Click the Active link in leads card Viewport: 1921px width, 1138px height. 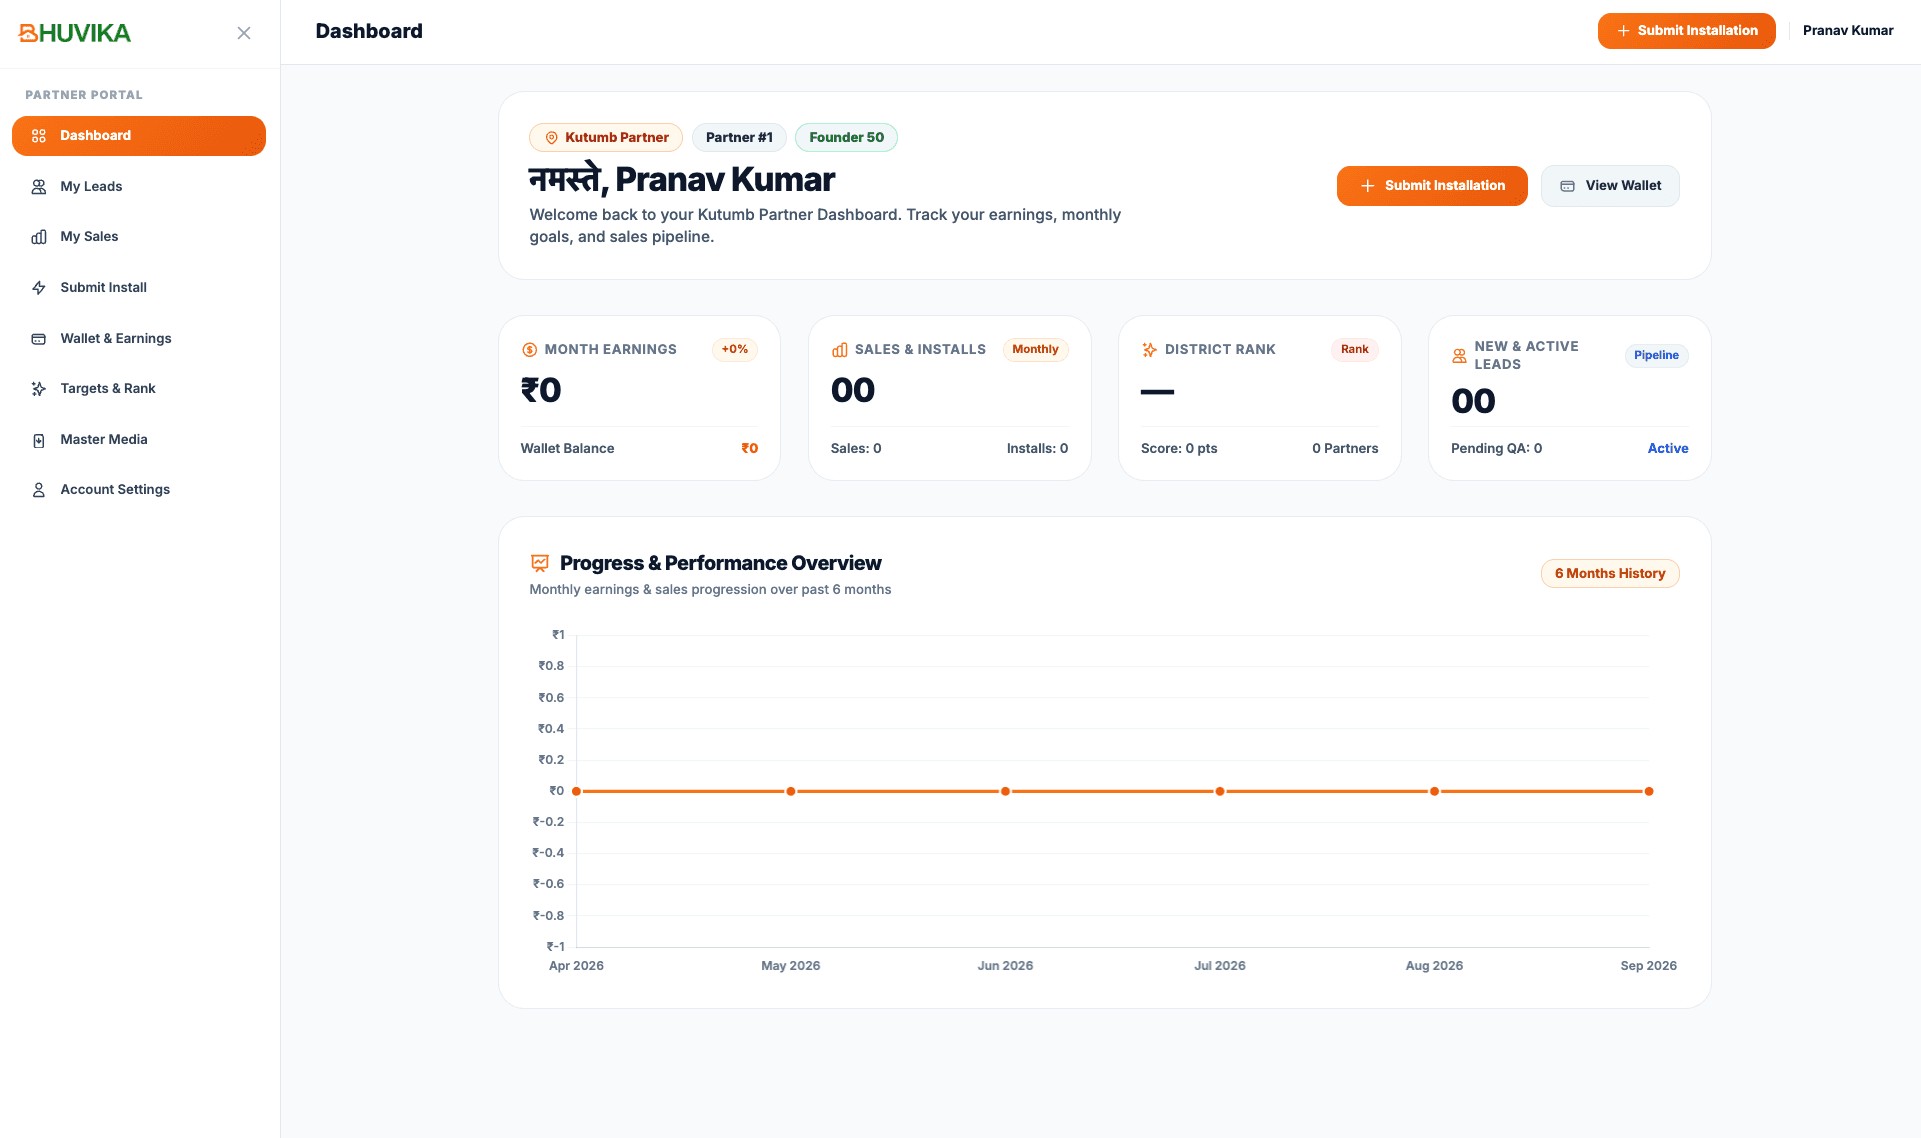1668,449
